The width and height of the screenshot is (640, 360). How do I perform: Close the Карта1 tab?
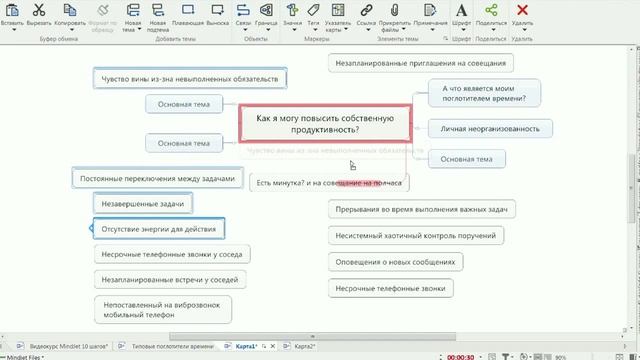[273, 346]
